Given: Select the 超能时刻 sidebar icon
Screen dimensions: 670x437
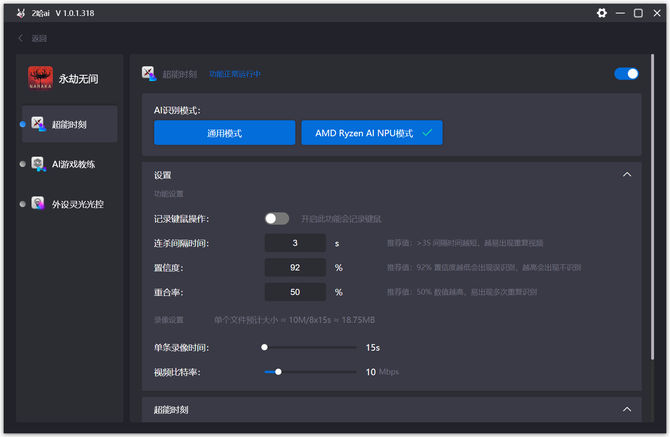Looking at the screenshot, I should pyautogui.click(x=38, y=124).
